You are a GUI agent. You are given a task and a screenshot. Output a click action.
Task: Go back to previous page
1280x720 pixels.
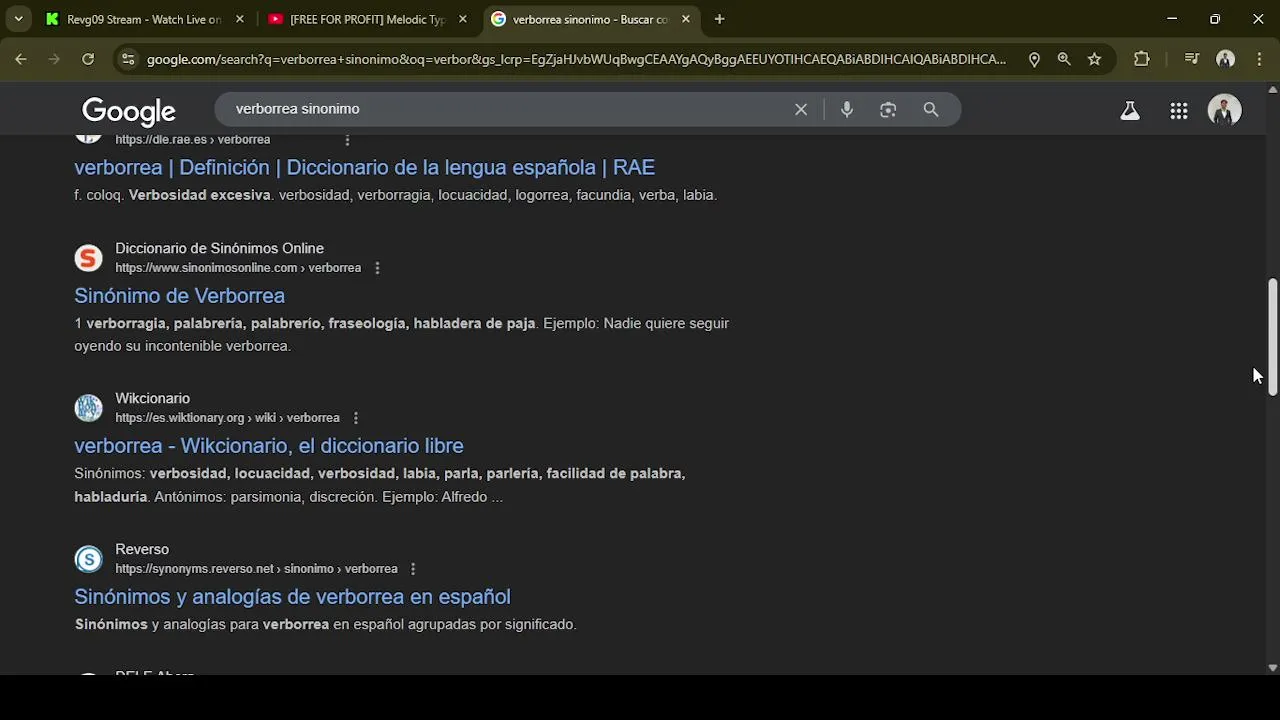[21, 59]
